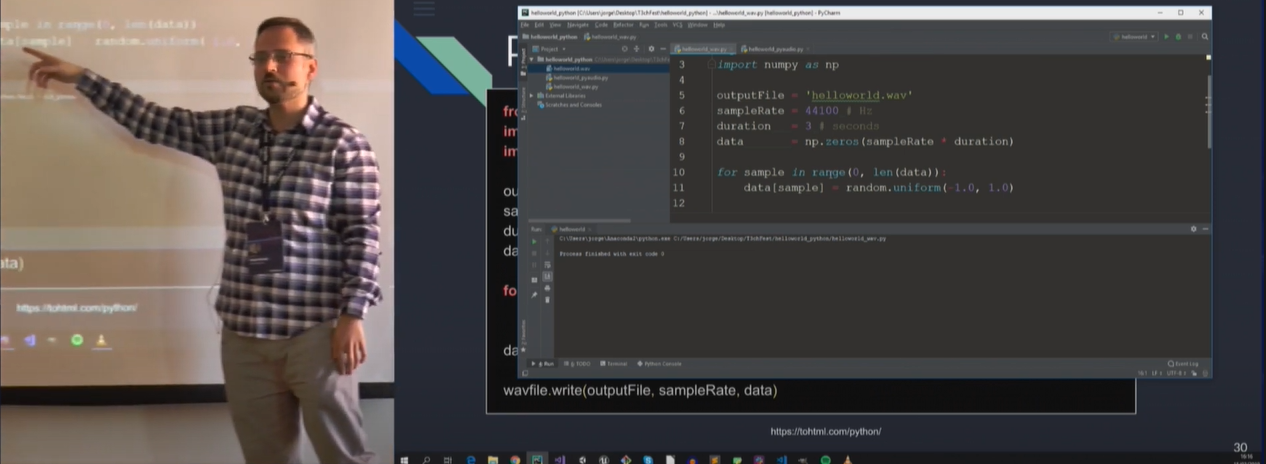The image size is (1266, 464).
Task: Click the LF line separator in status bar
Action: click(x=1158, y=373)
